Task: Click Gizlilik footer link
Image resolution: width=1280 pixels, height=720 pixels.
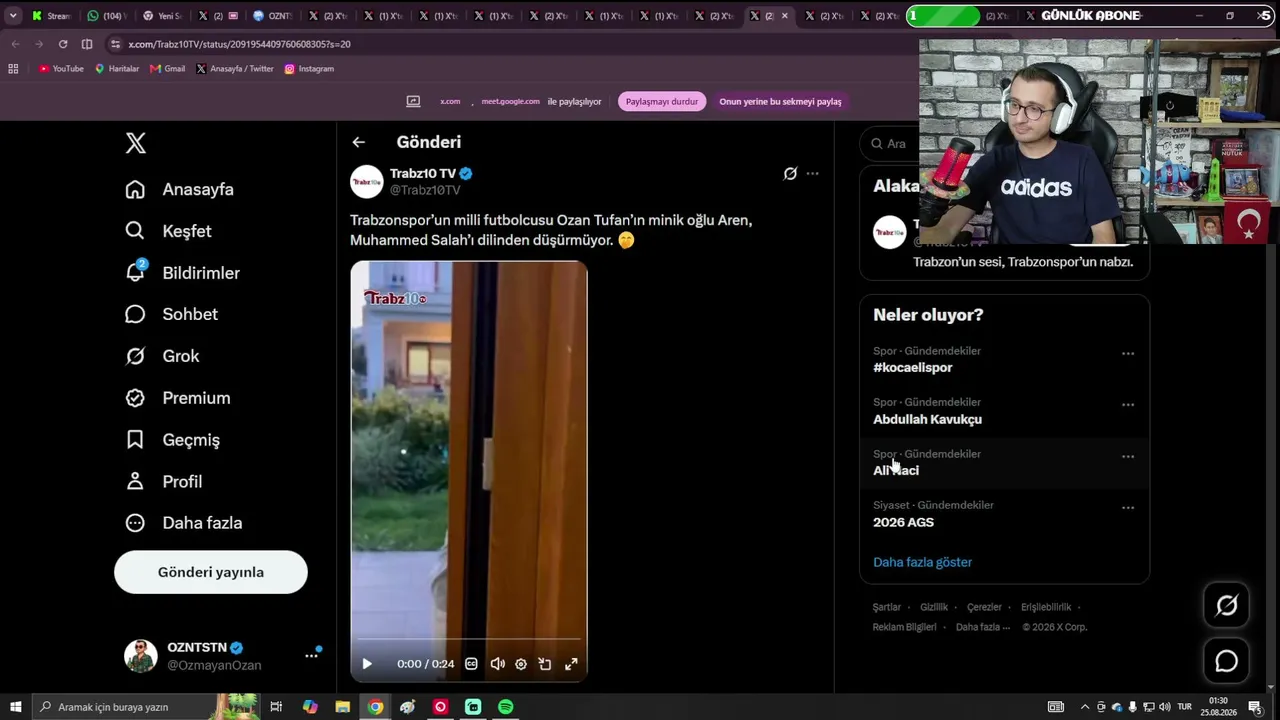Action: tap(934, 607)
